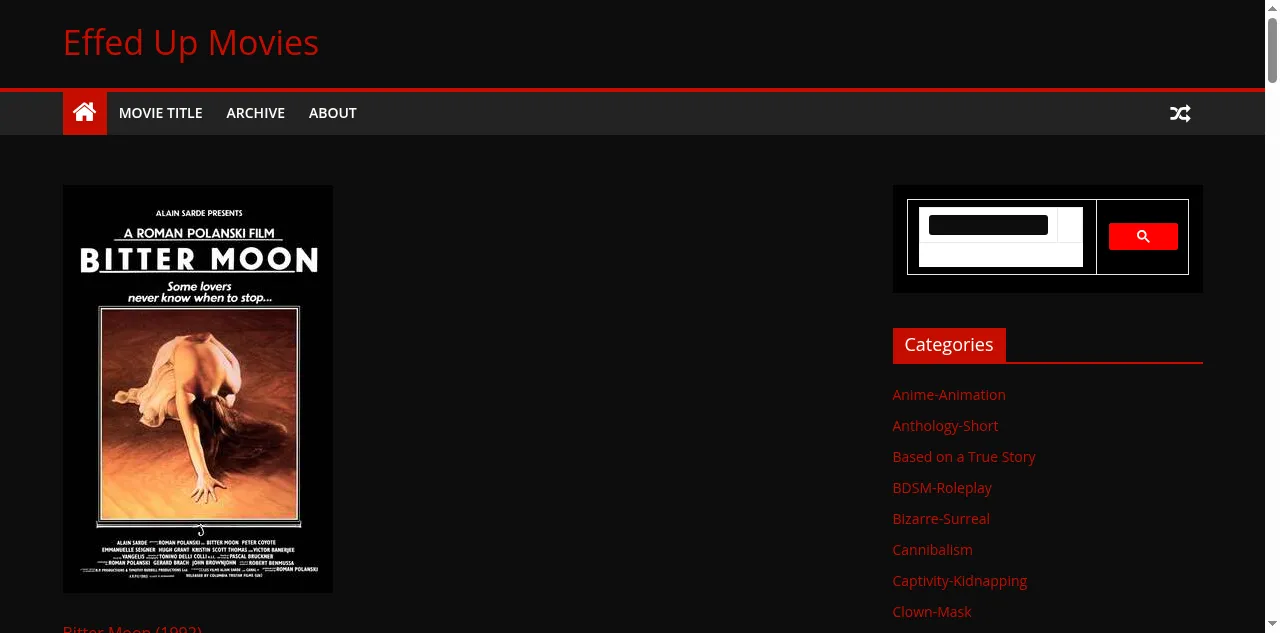
Task: Browse the Bizarre-Surreal category
Action: [x=941, y=519]
